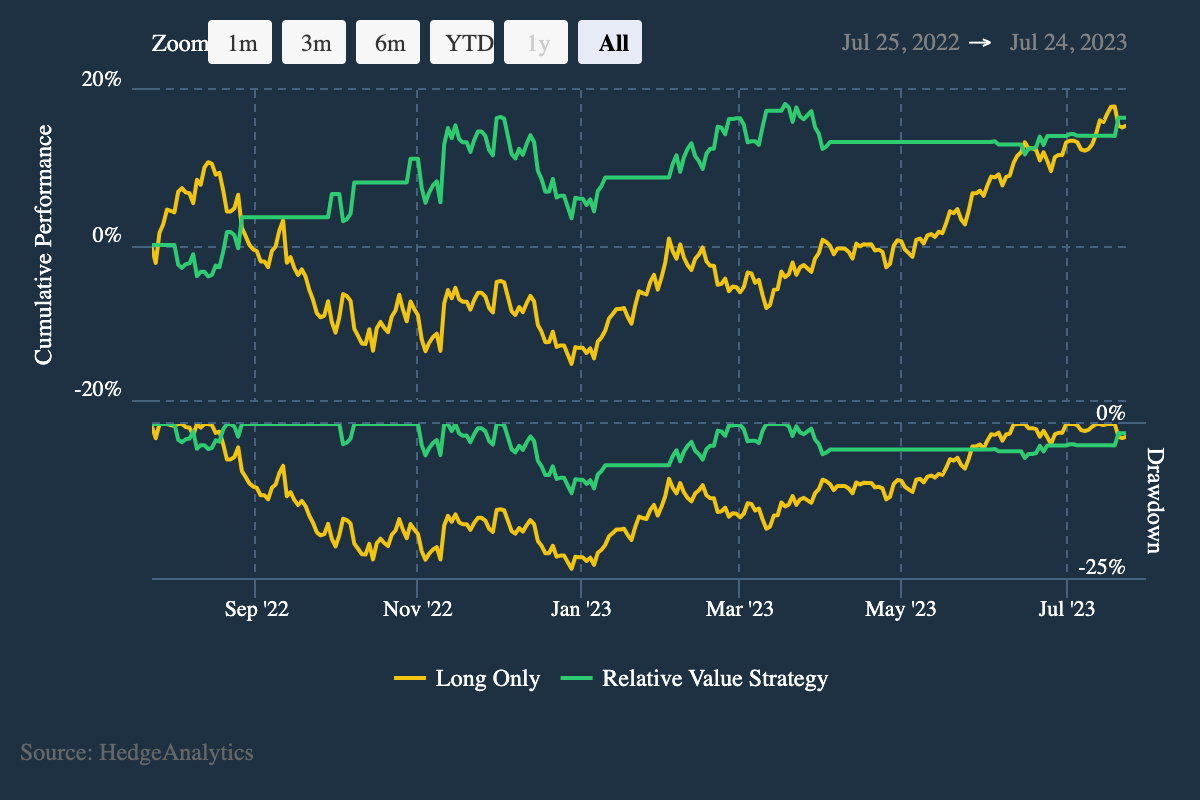Viewport: 1200px width, 800px height.
Task: Click the green Relative Value Strategy legend marker
Action: point(576,678)
